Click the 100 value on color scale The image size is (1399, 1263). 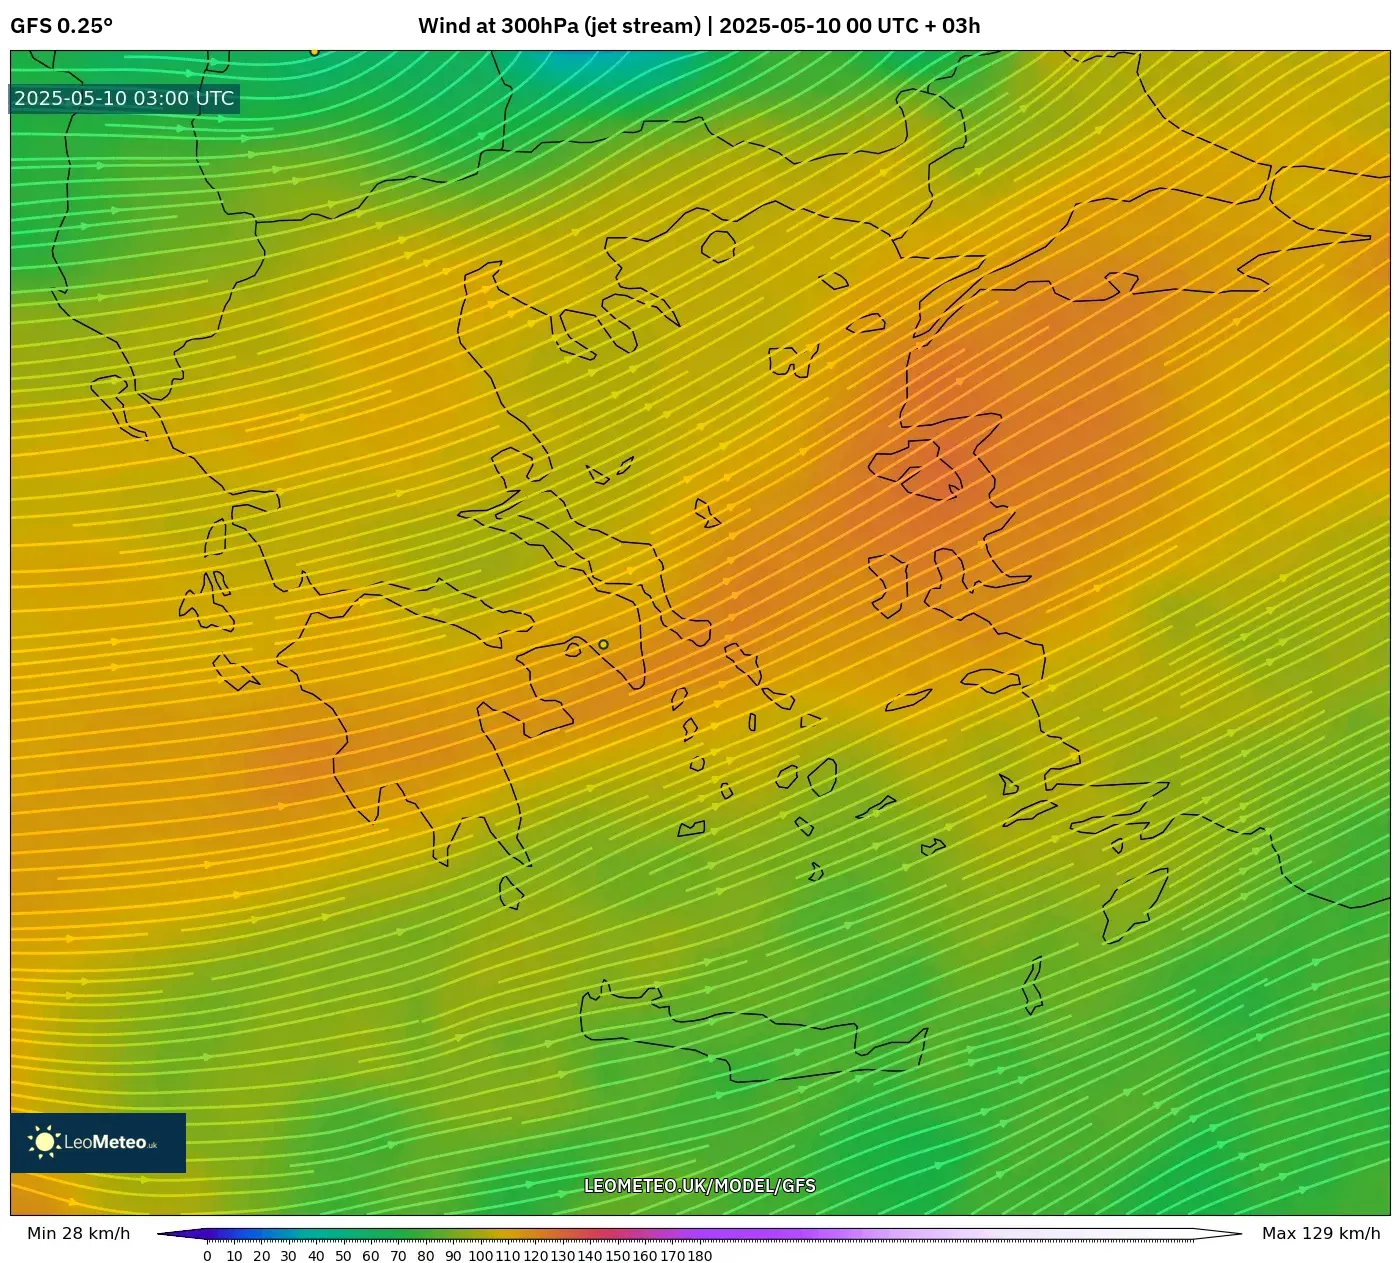coord(481,1256)
